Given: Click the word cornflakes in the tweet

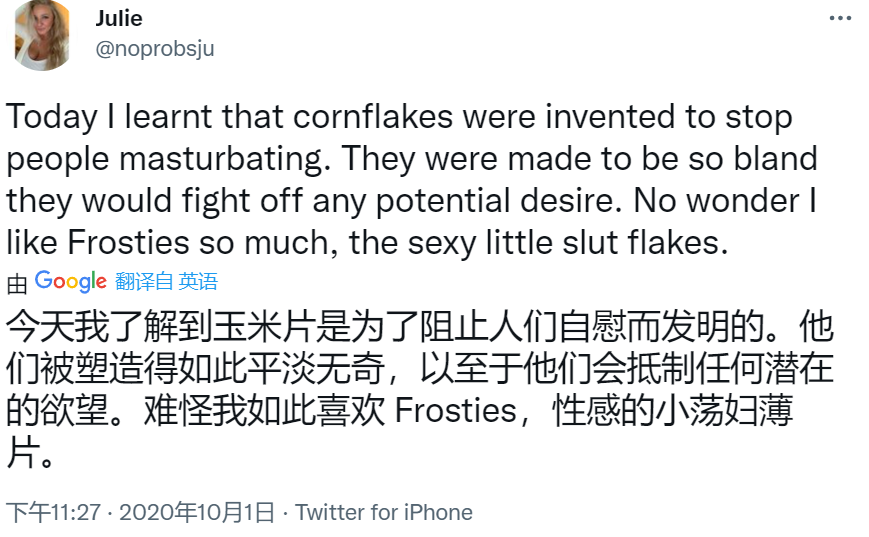Looking at the screenshot, I should pos(372,117).
